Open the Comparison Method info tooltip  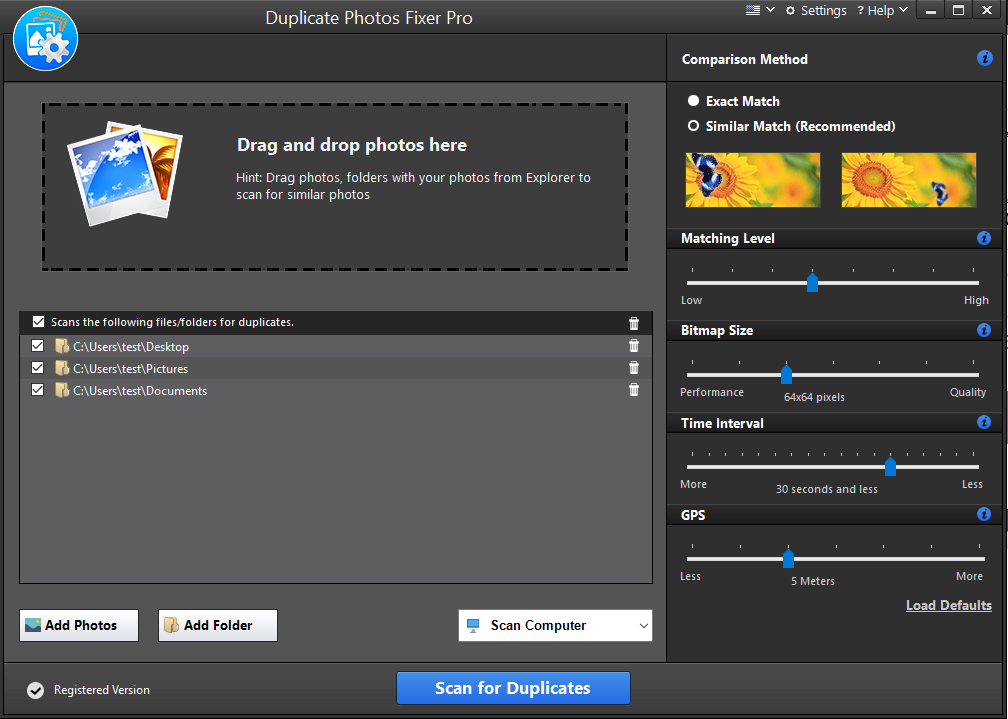tap(983, 58)
